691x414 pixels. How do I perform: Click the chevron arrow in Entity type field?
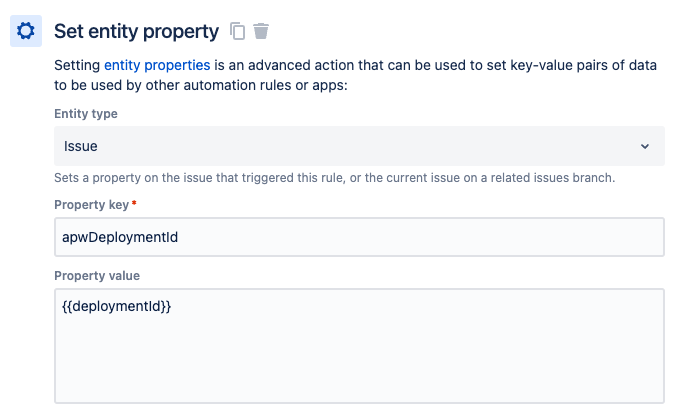coord(644,146)
